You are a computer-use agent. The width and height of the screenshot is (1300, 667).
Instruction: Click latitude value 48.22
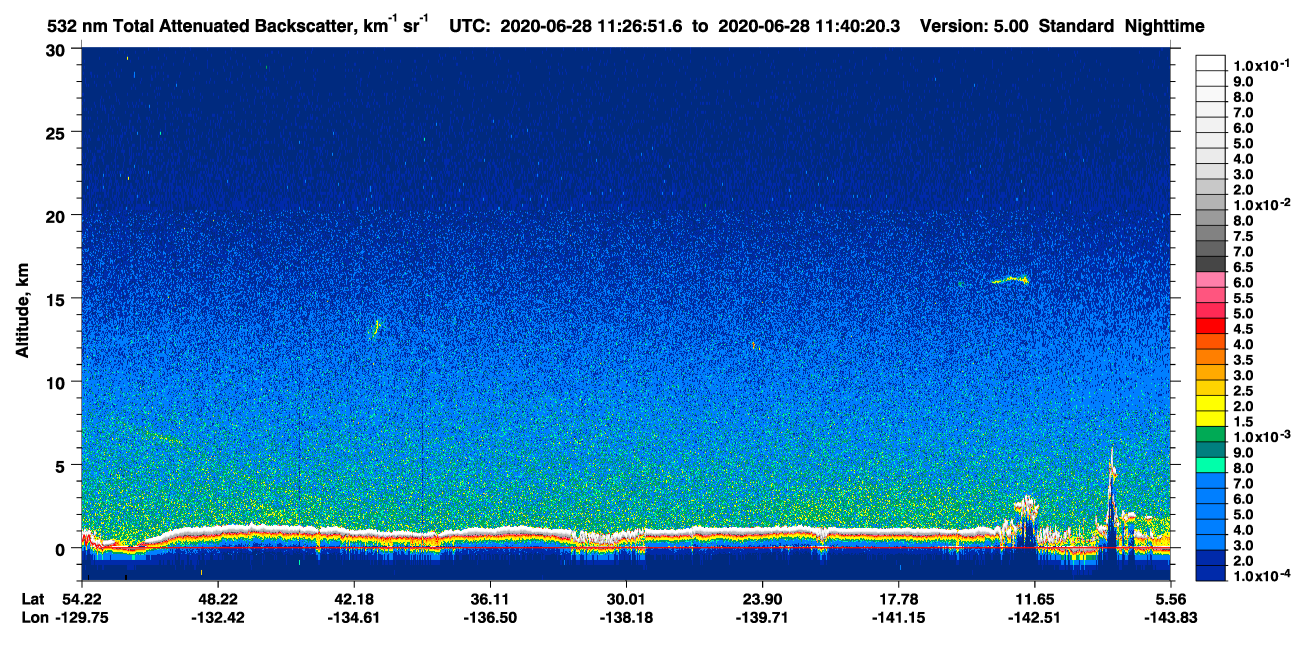click(218, 599)
